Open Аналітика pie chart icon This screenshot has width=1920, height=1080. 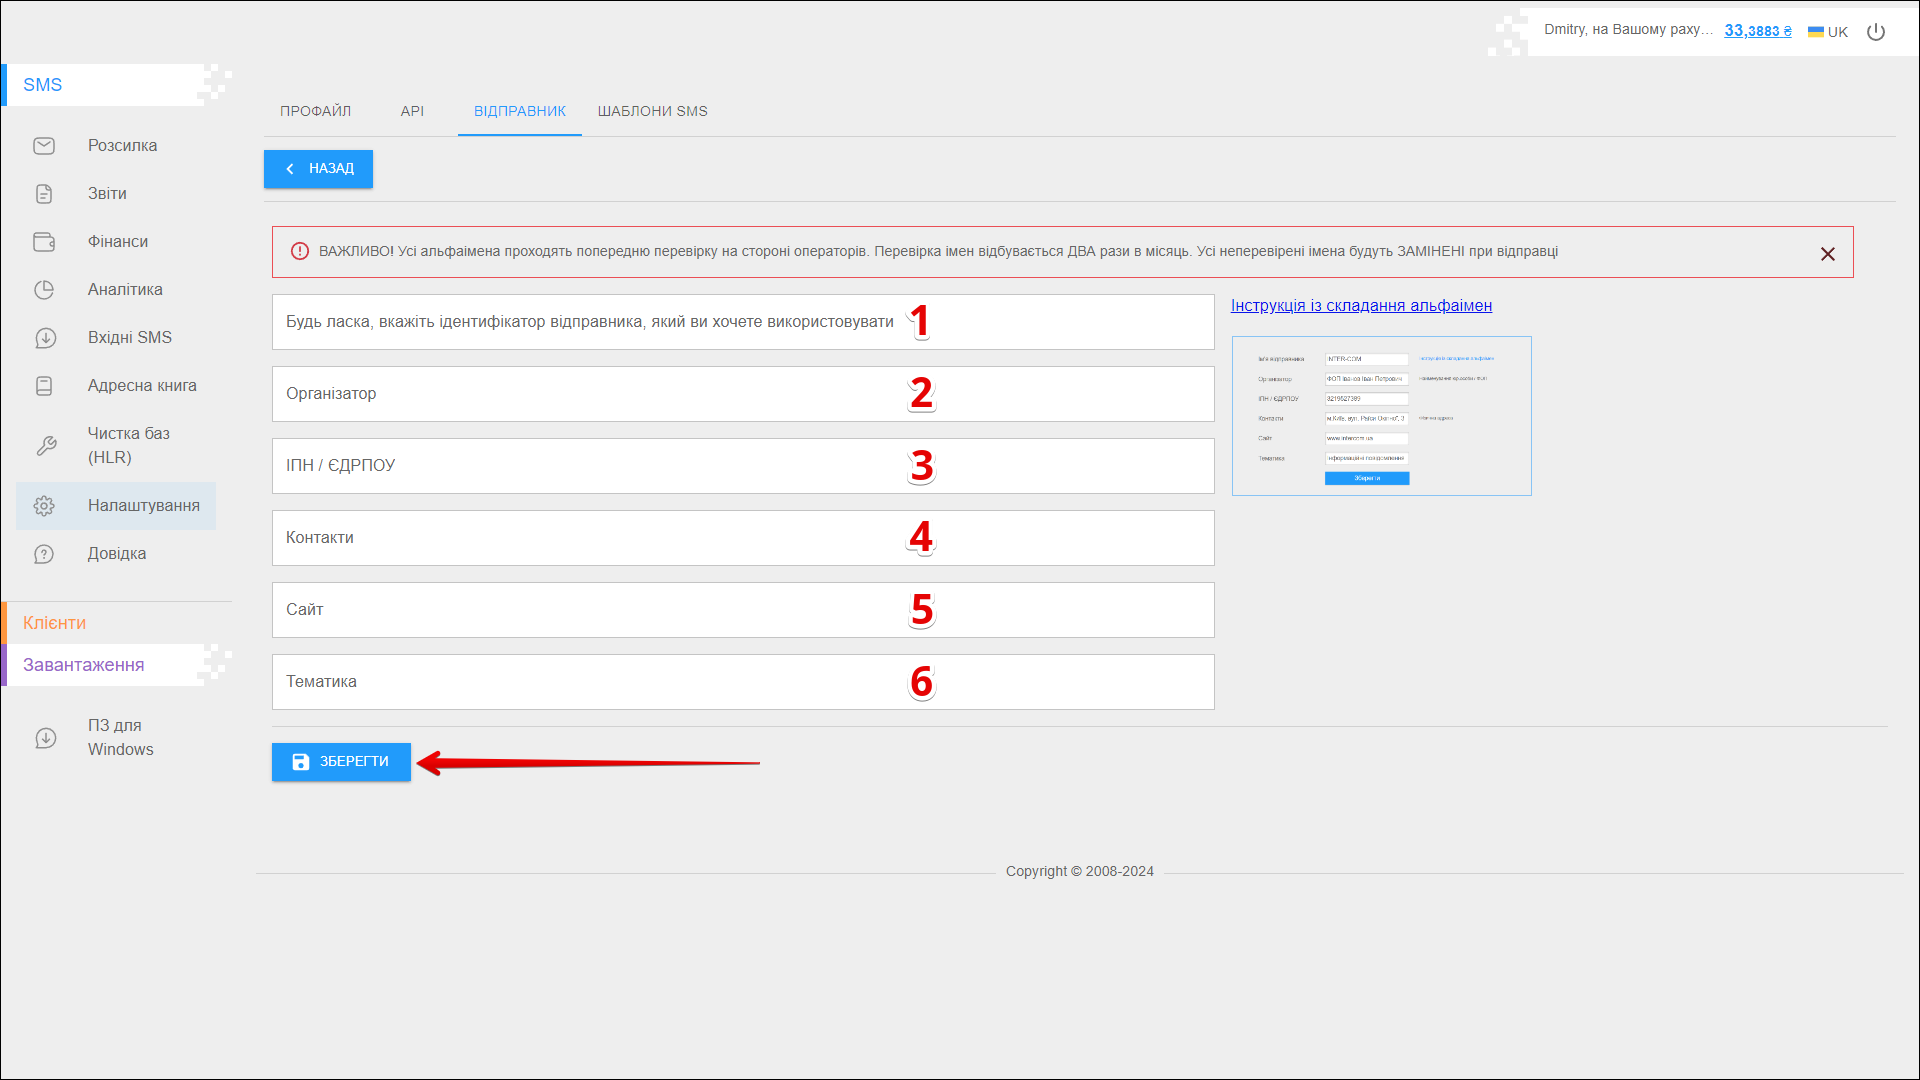click(44, 290)
